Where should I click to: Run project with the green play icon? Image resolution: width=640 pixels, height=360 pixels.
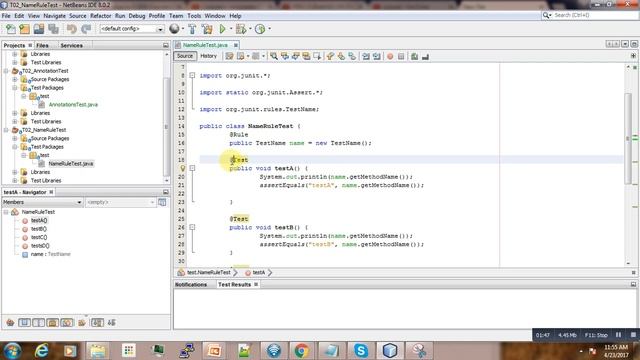coord(222,29)
